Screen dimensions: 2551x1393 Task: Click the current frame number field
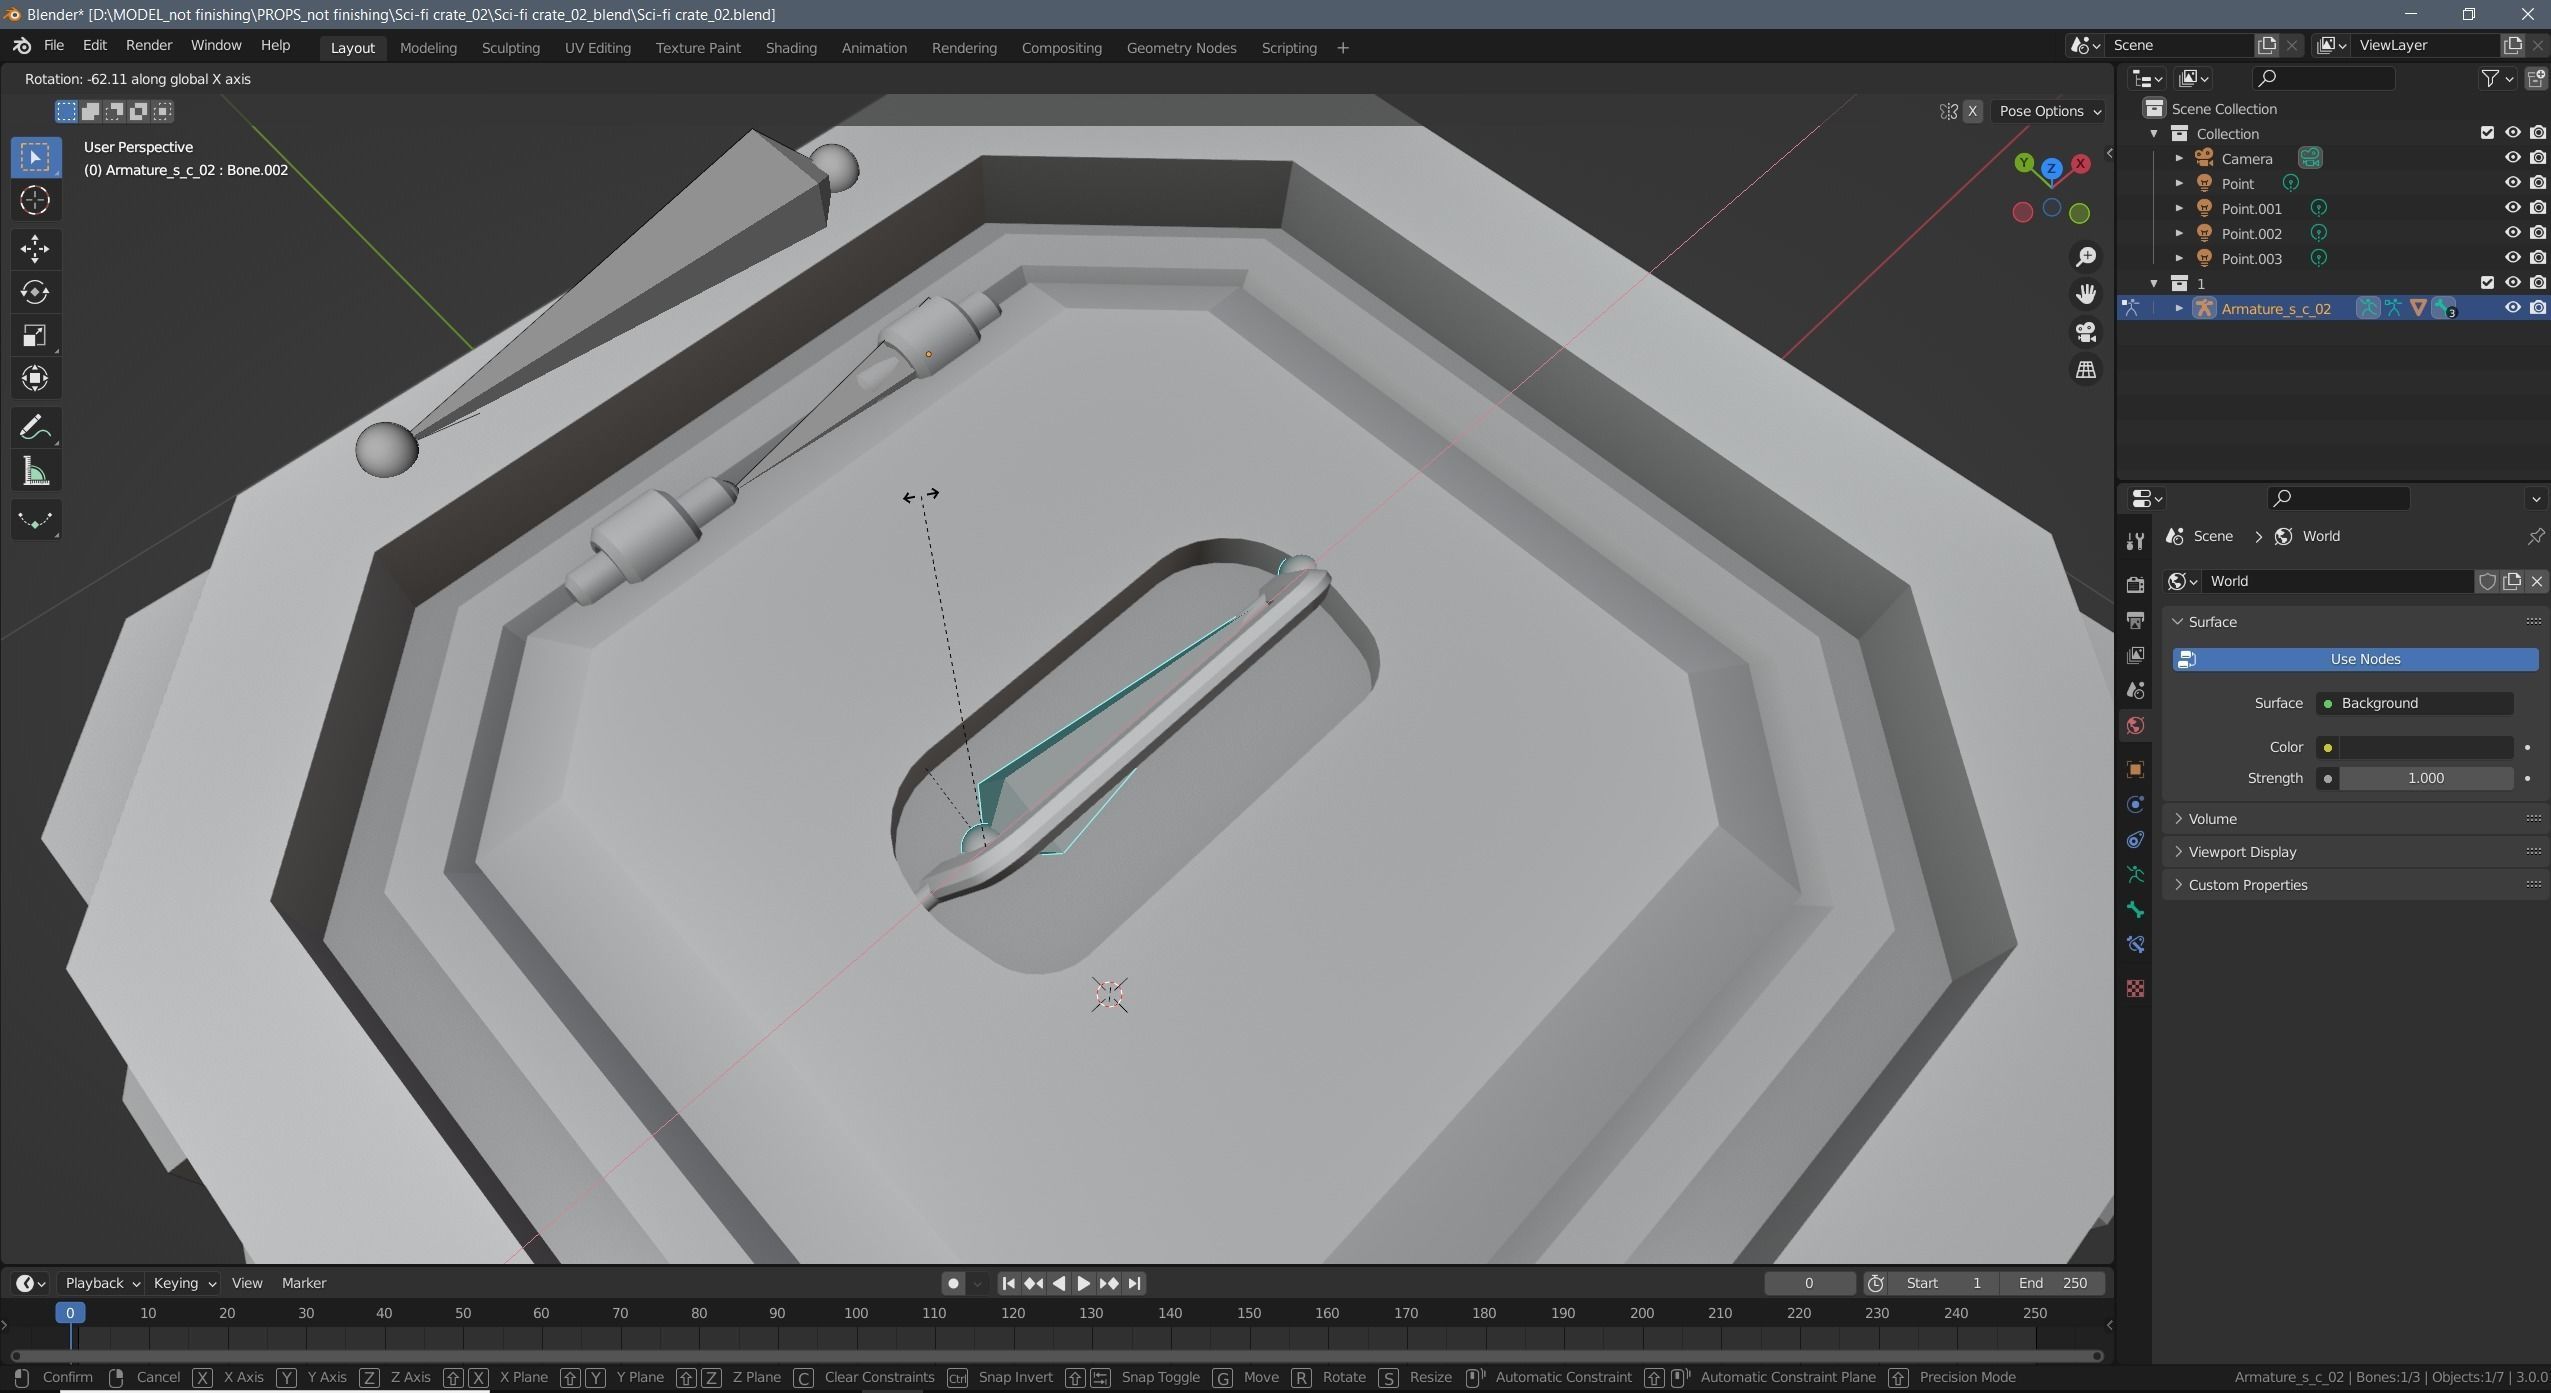pos(1809,1283)
